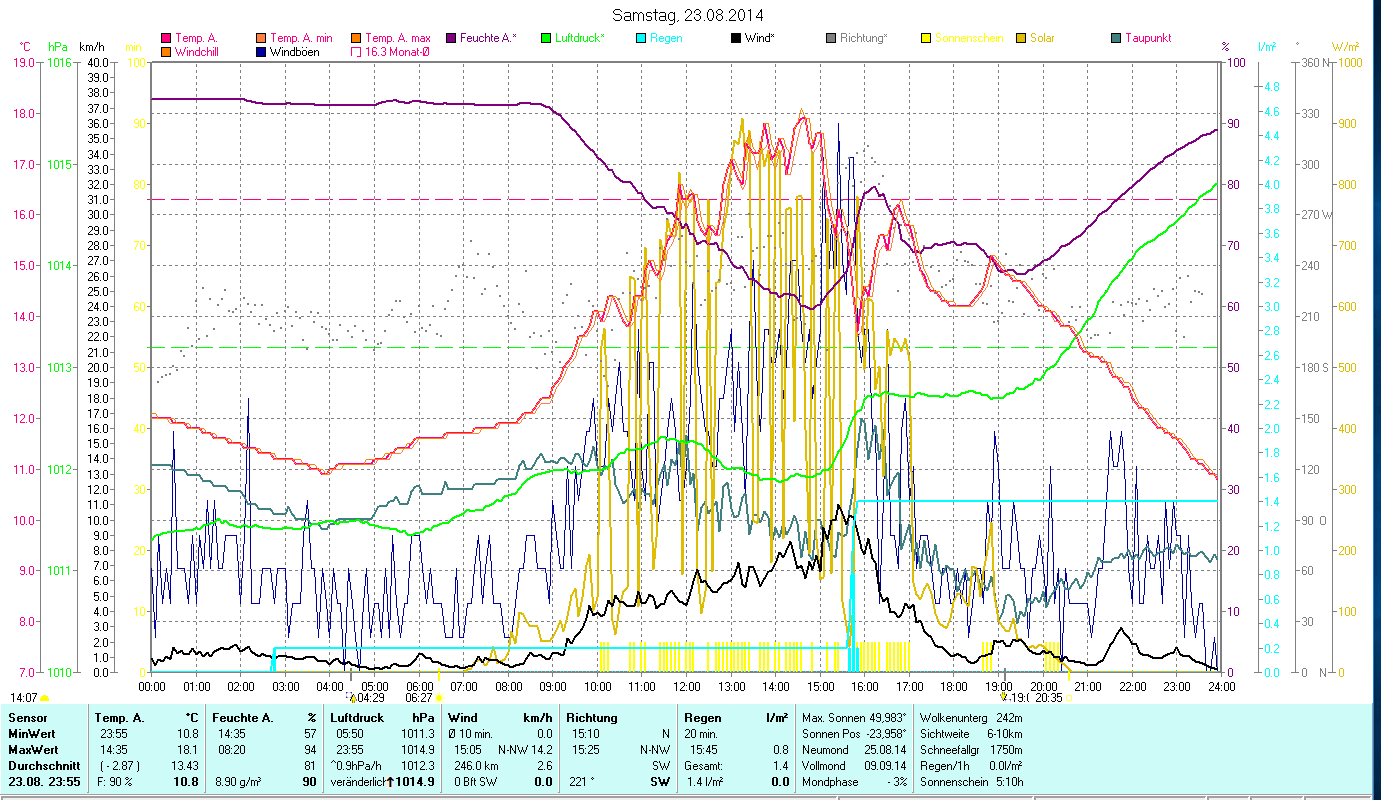Click the current pressure value 1014.9
1381x800 pixels.
coord(417,782)
